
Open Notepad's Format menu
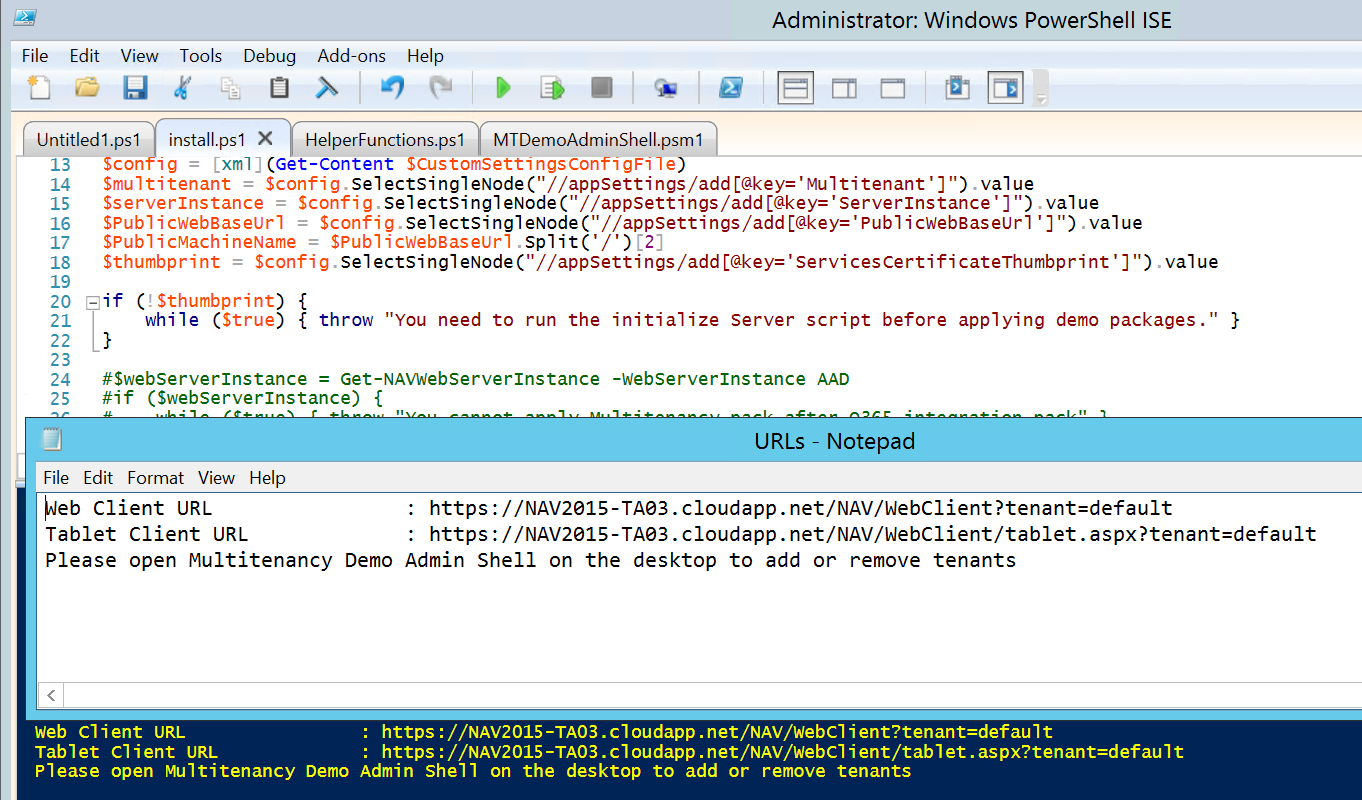tap(155, 478)
